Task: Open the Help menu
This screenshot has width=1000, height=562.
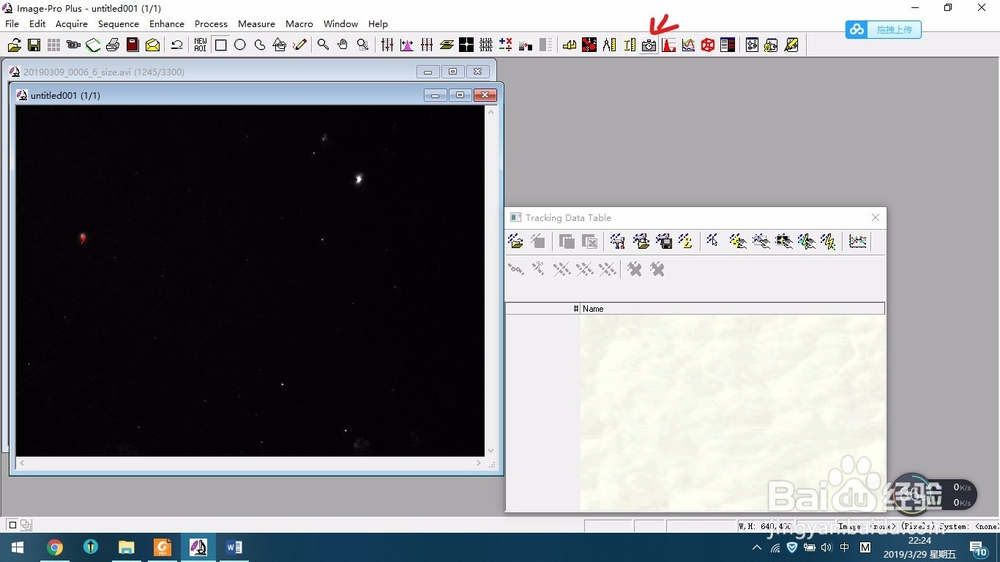Action: 378,24
